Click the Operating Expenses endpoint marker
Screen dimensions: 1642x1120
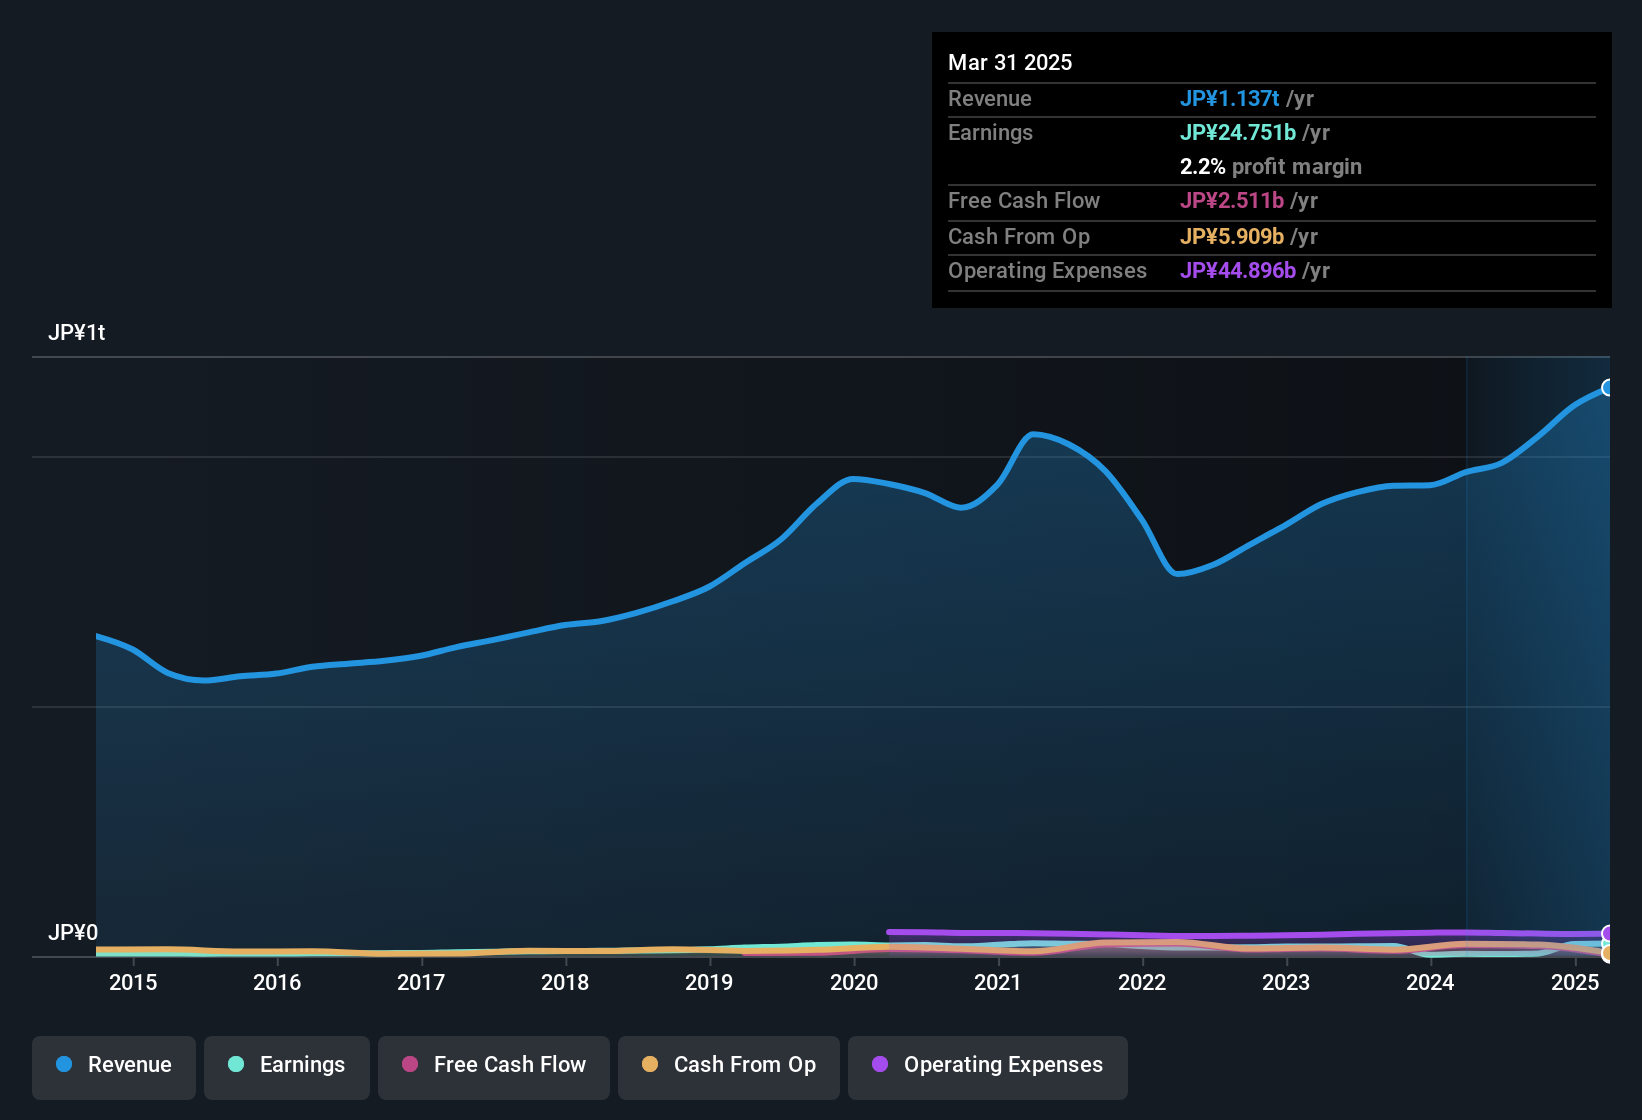pos(1608,933)
